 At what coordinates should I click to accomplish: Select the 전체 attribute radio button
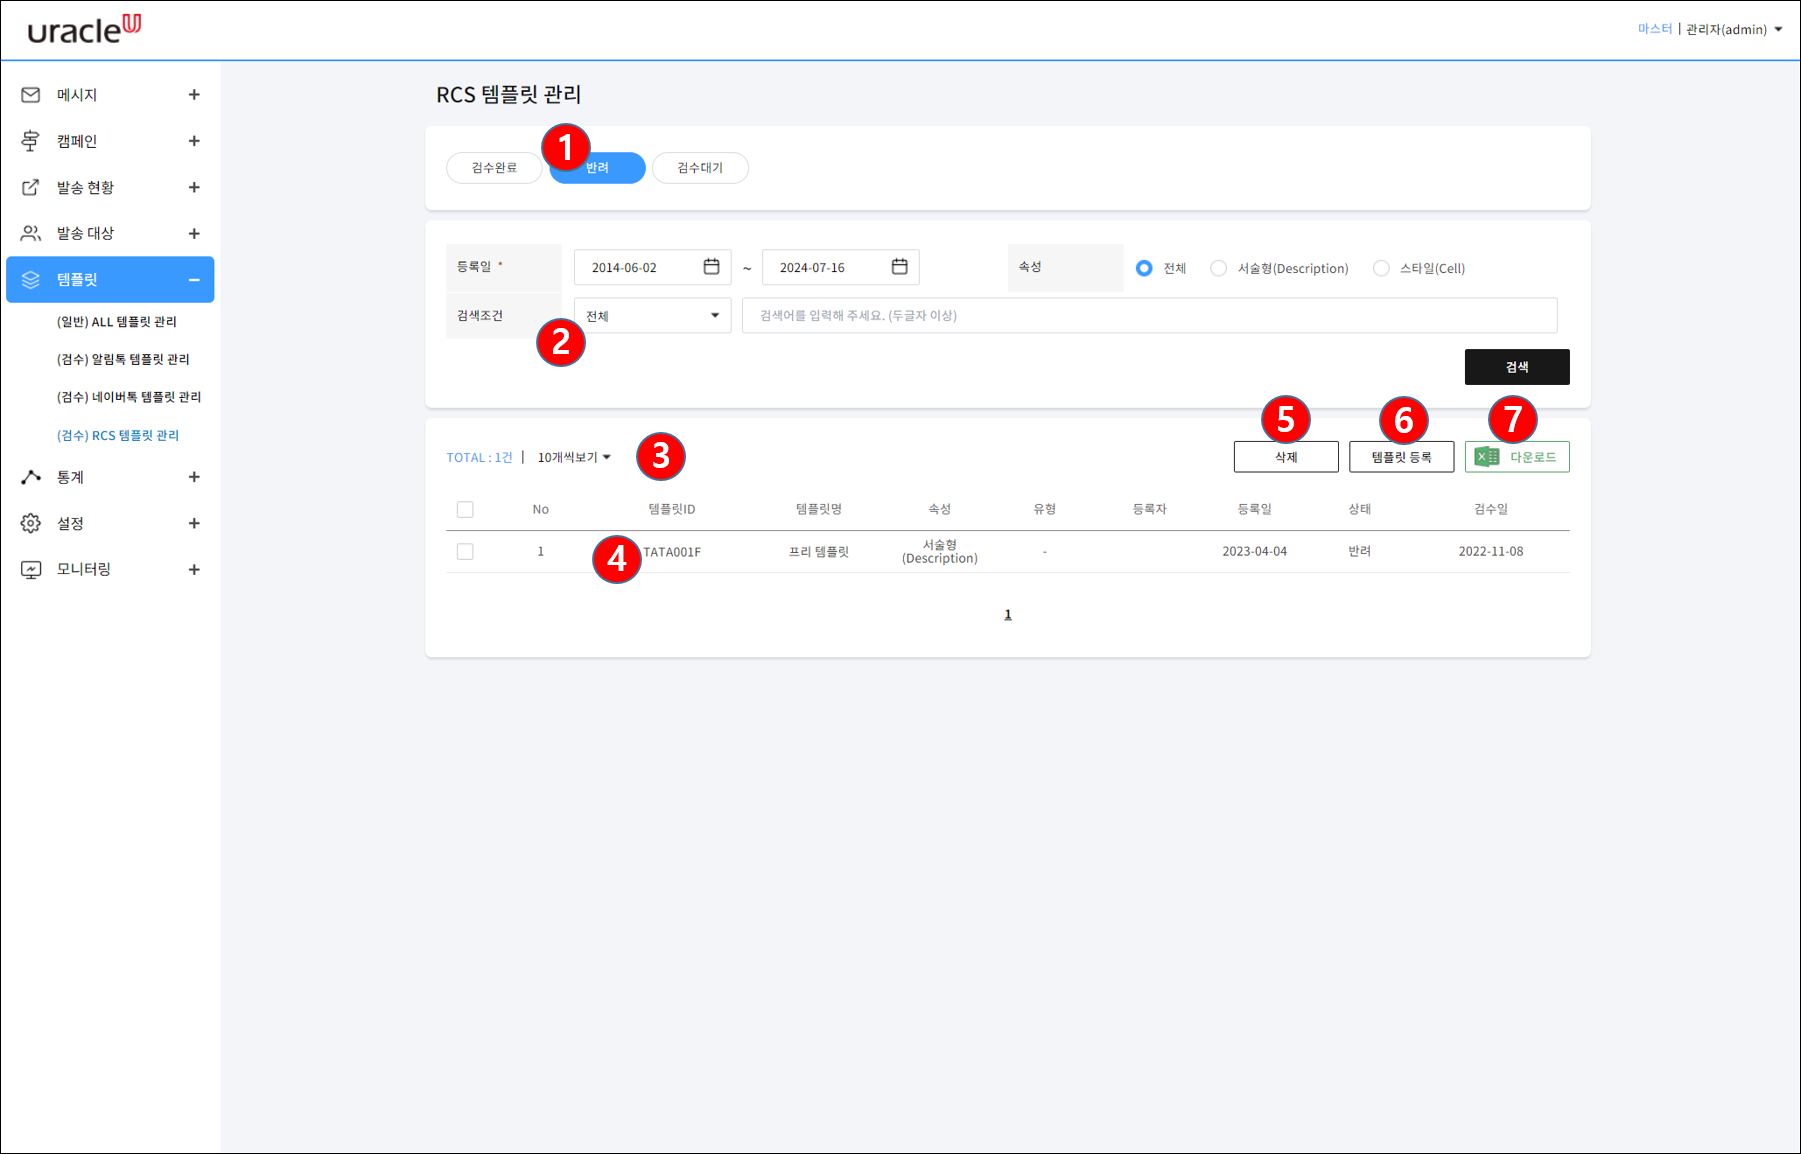[1144, 268]
